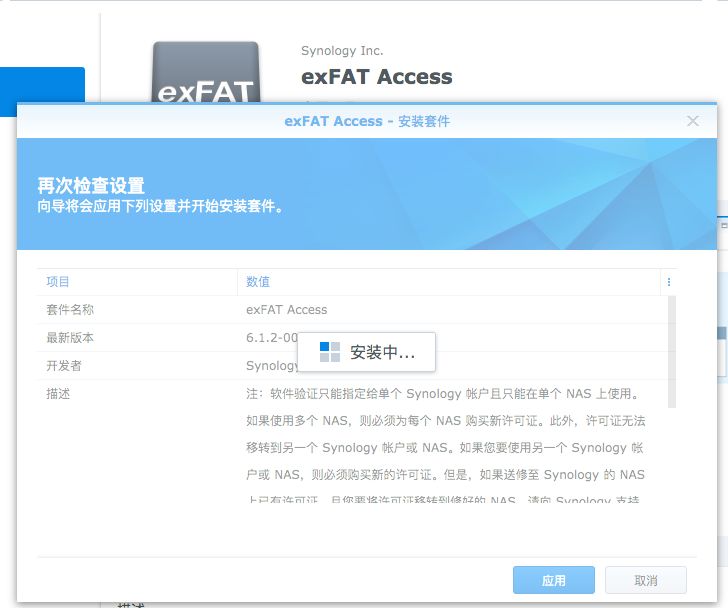Select the 最新版本 row label

click(x=70, y=337)
